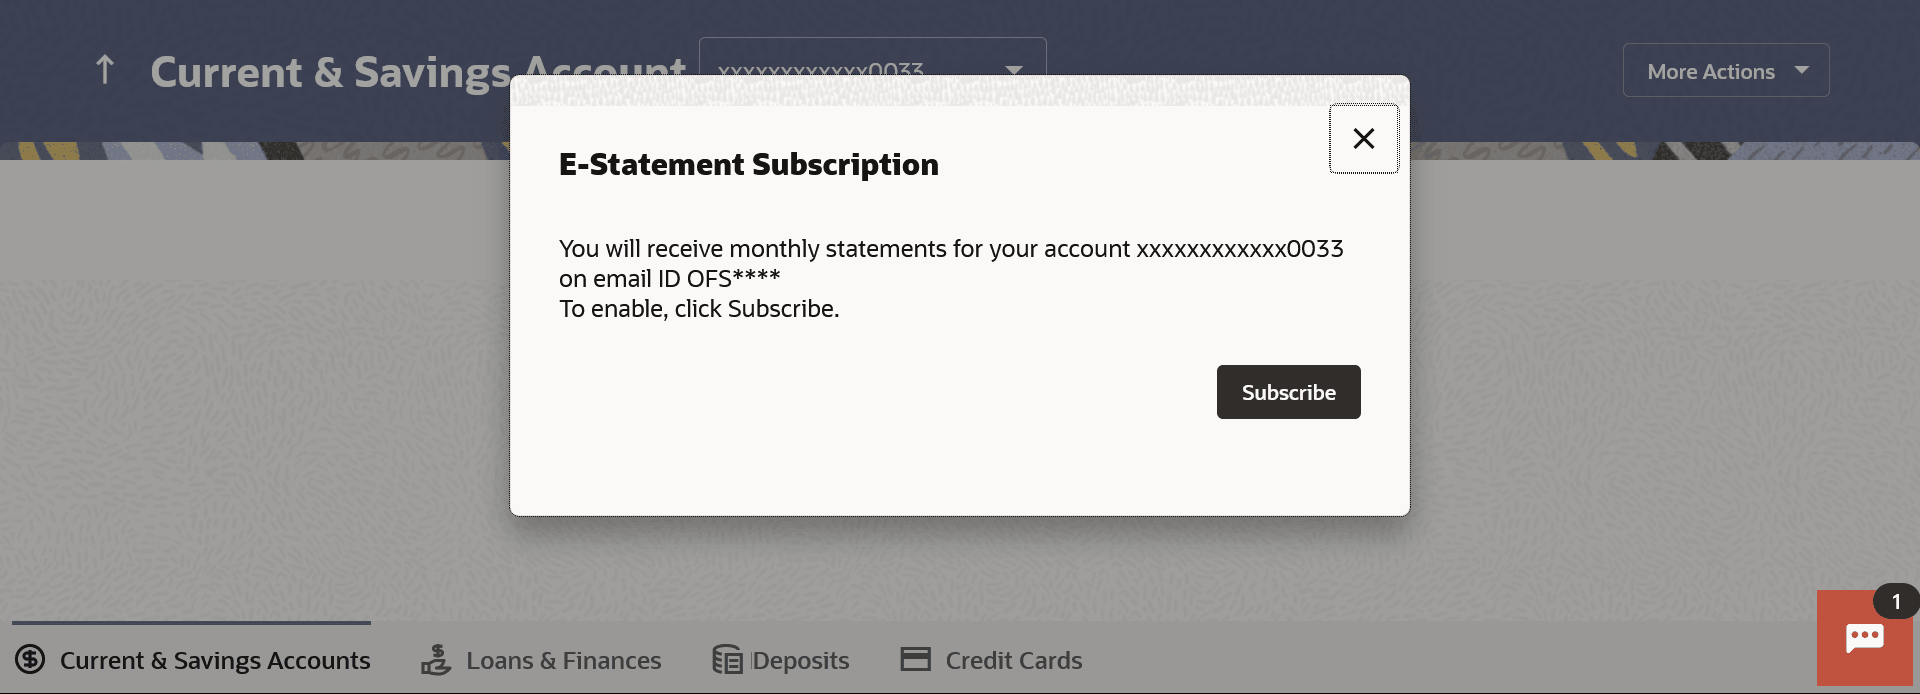Switch to Current & Savings Accounts tab
This screenshot has height=694, width=1920.
[214, 661]
